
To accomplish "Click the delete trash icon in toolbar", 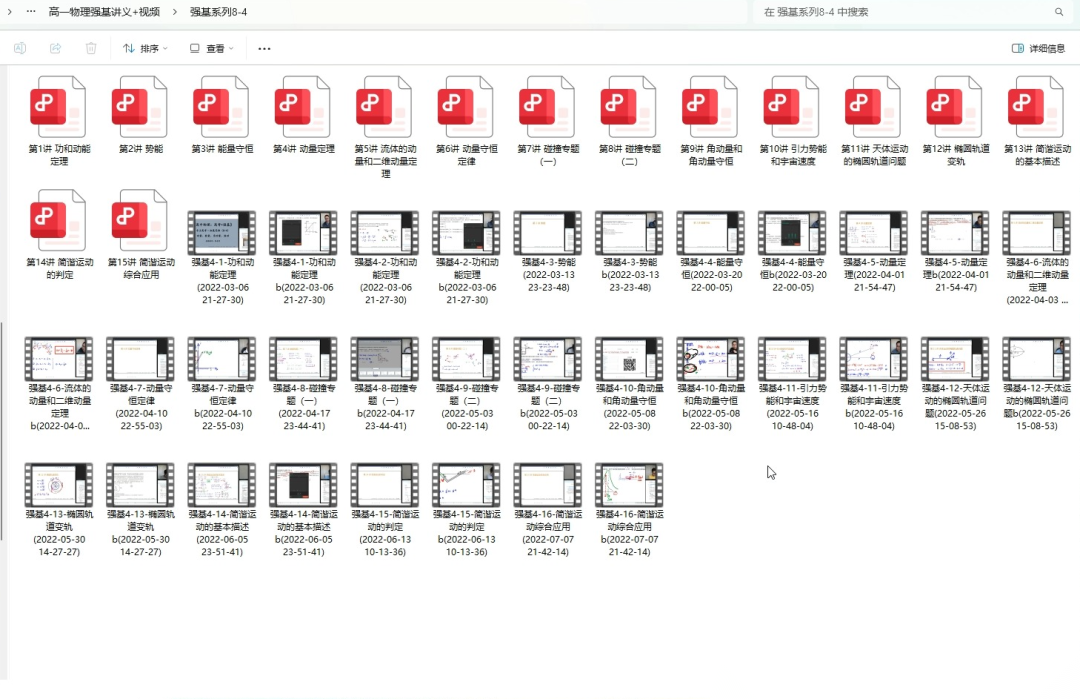I will point(91,48).
